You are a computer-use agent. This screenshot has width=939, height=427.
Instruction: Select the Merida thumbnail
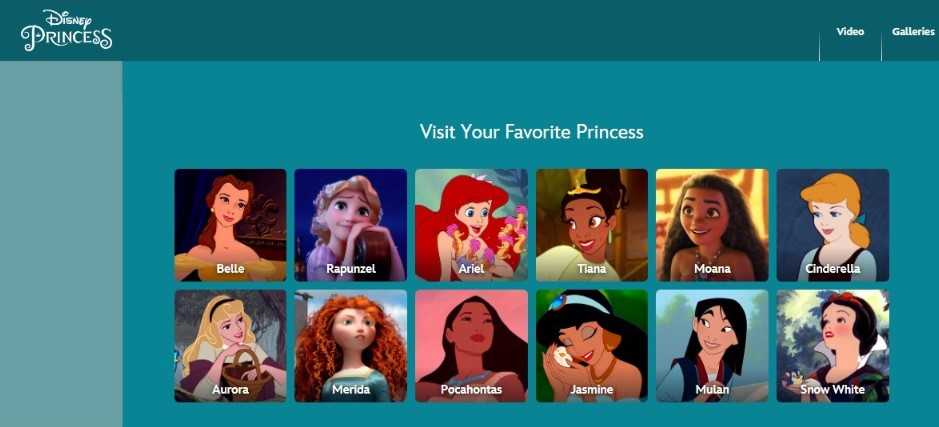(x=351, y=346)
